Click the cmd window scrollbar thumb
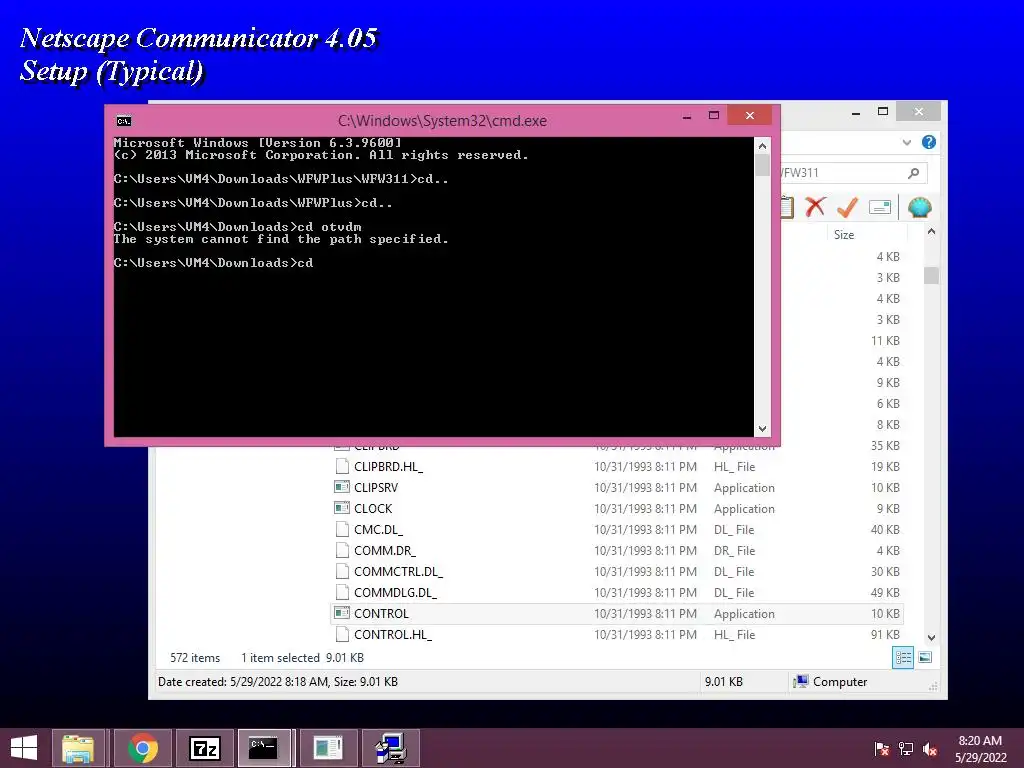Viewport: 1024px width, 768px height. [x=762, y=165]
